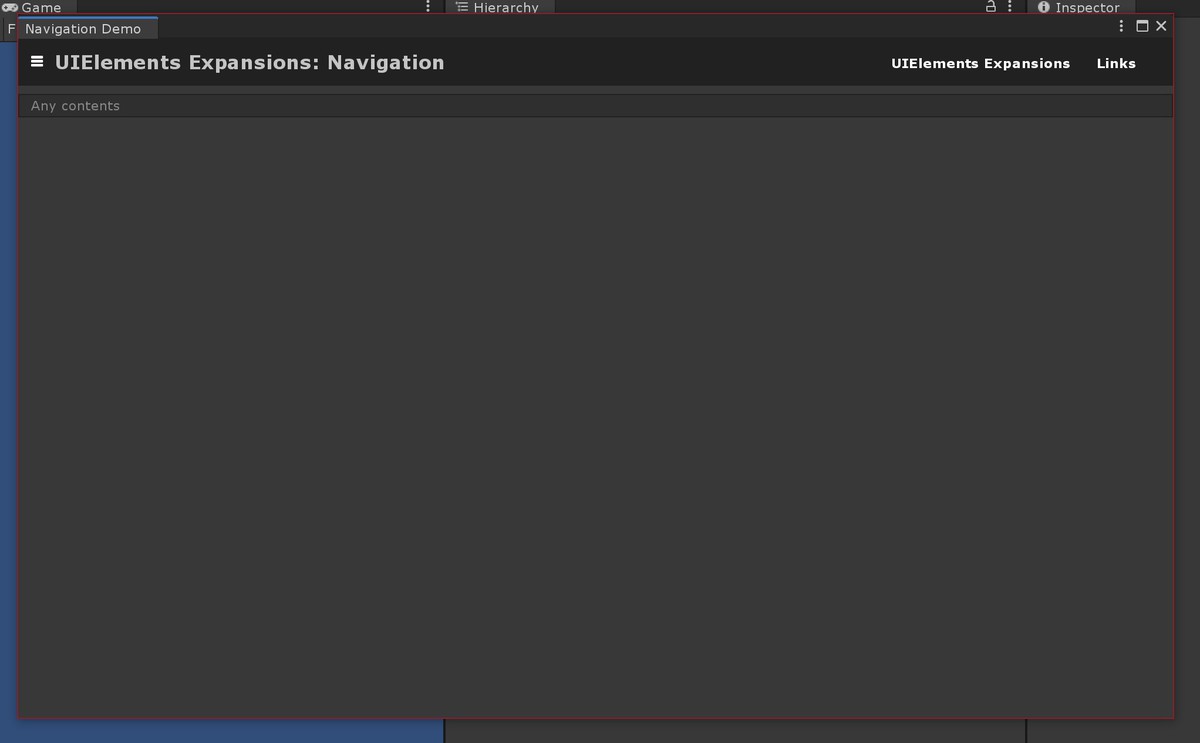Open the hamburger navigation menu
This screenshot has height=743, width=1200.
click(37, 62)
